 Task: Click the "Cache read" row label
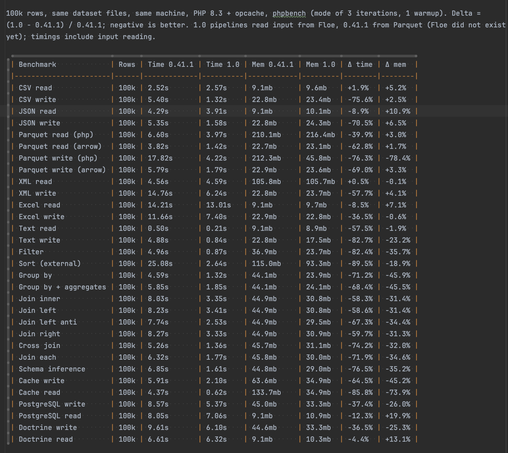pos(39,392)
